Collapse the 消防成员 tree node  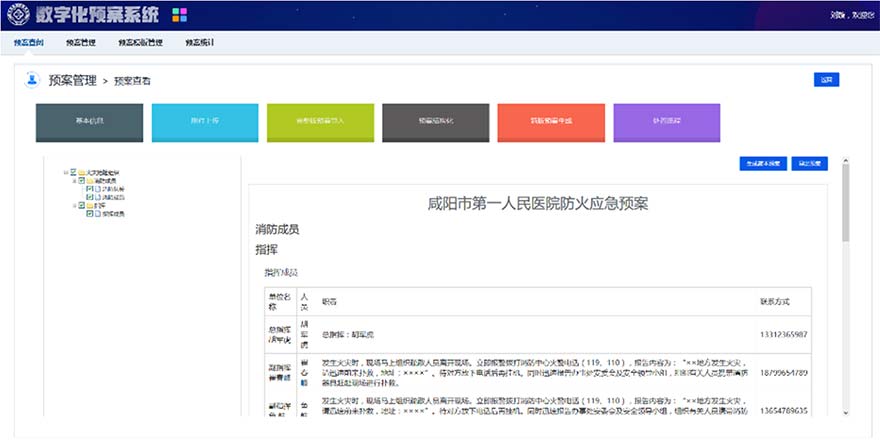pos(74,181)
